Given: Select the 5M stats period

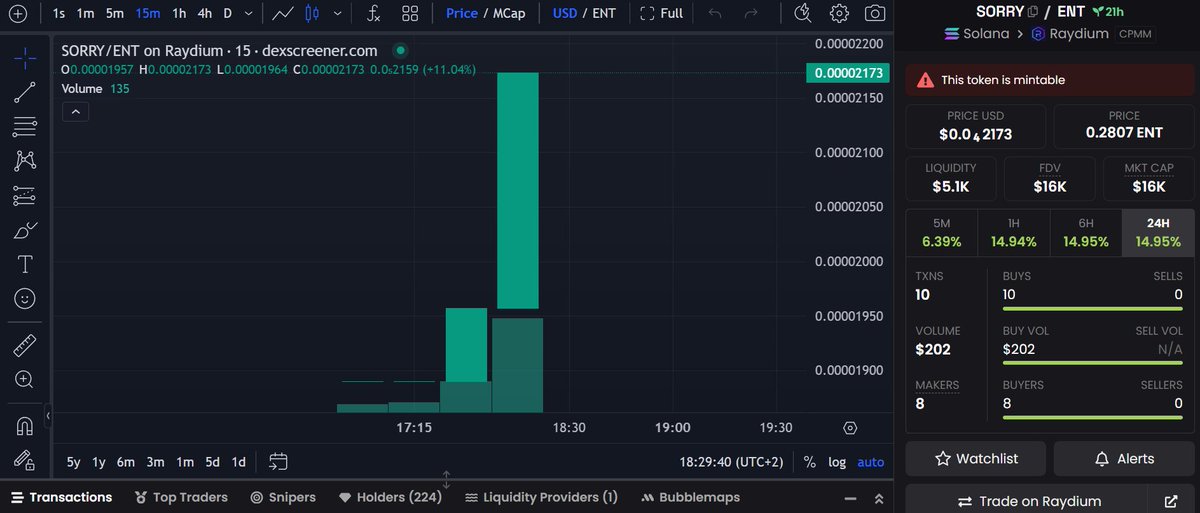Looking at the screenshot, I should pos(941,233).
